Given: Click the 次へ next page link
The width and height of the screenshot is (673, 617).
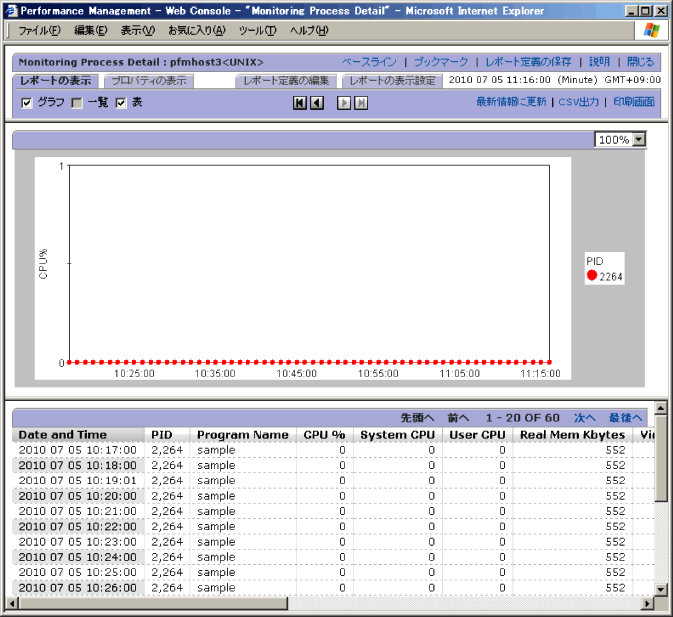Looking at the screenshot, I should (584, 417).
